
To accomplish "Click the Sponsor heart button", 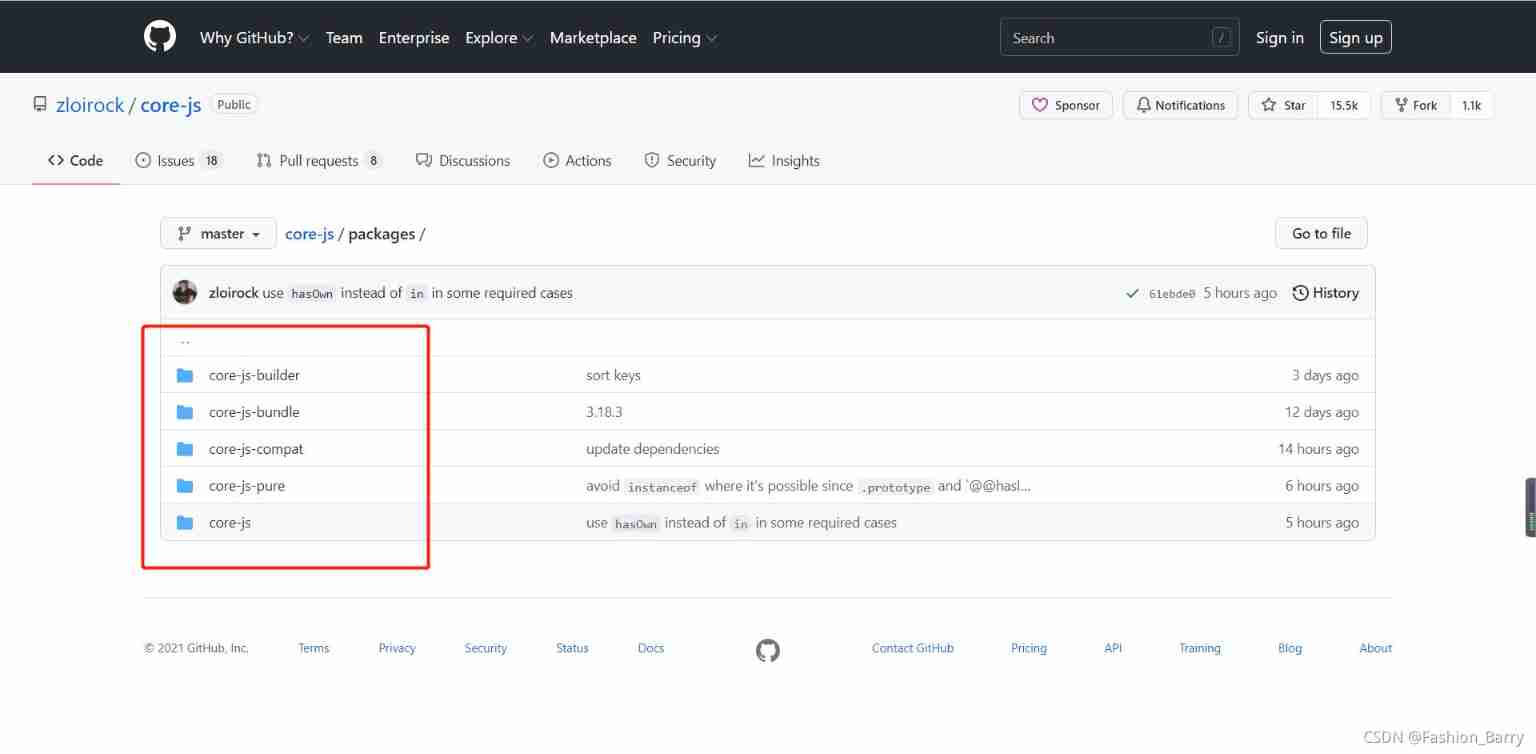I will click(1066, 105).
